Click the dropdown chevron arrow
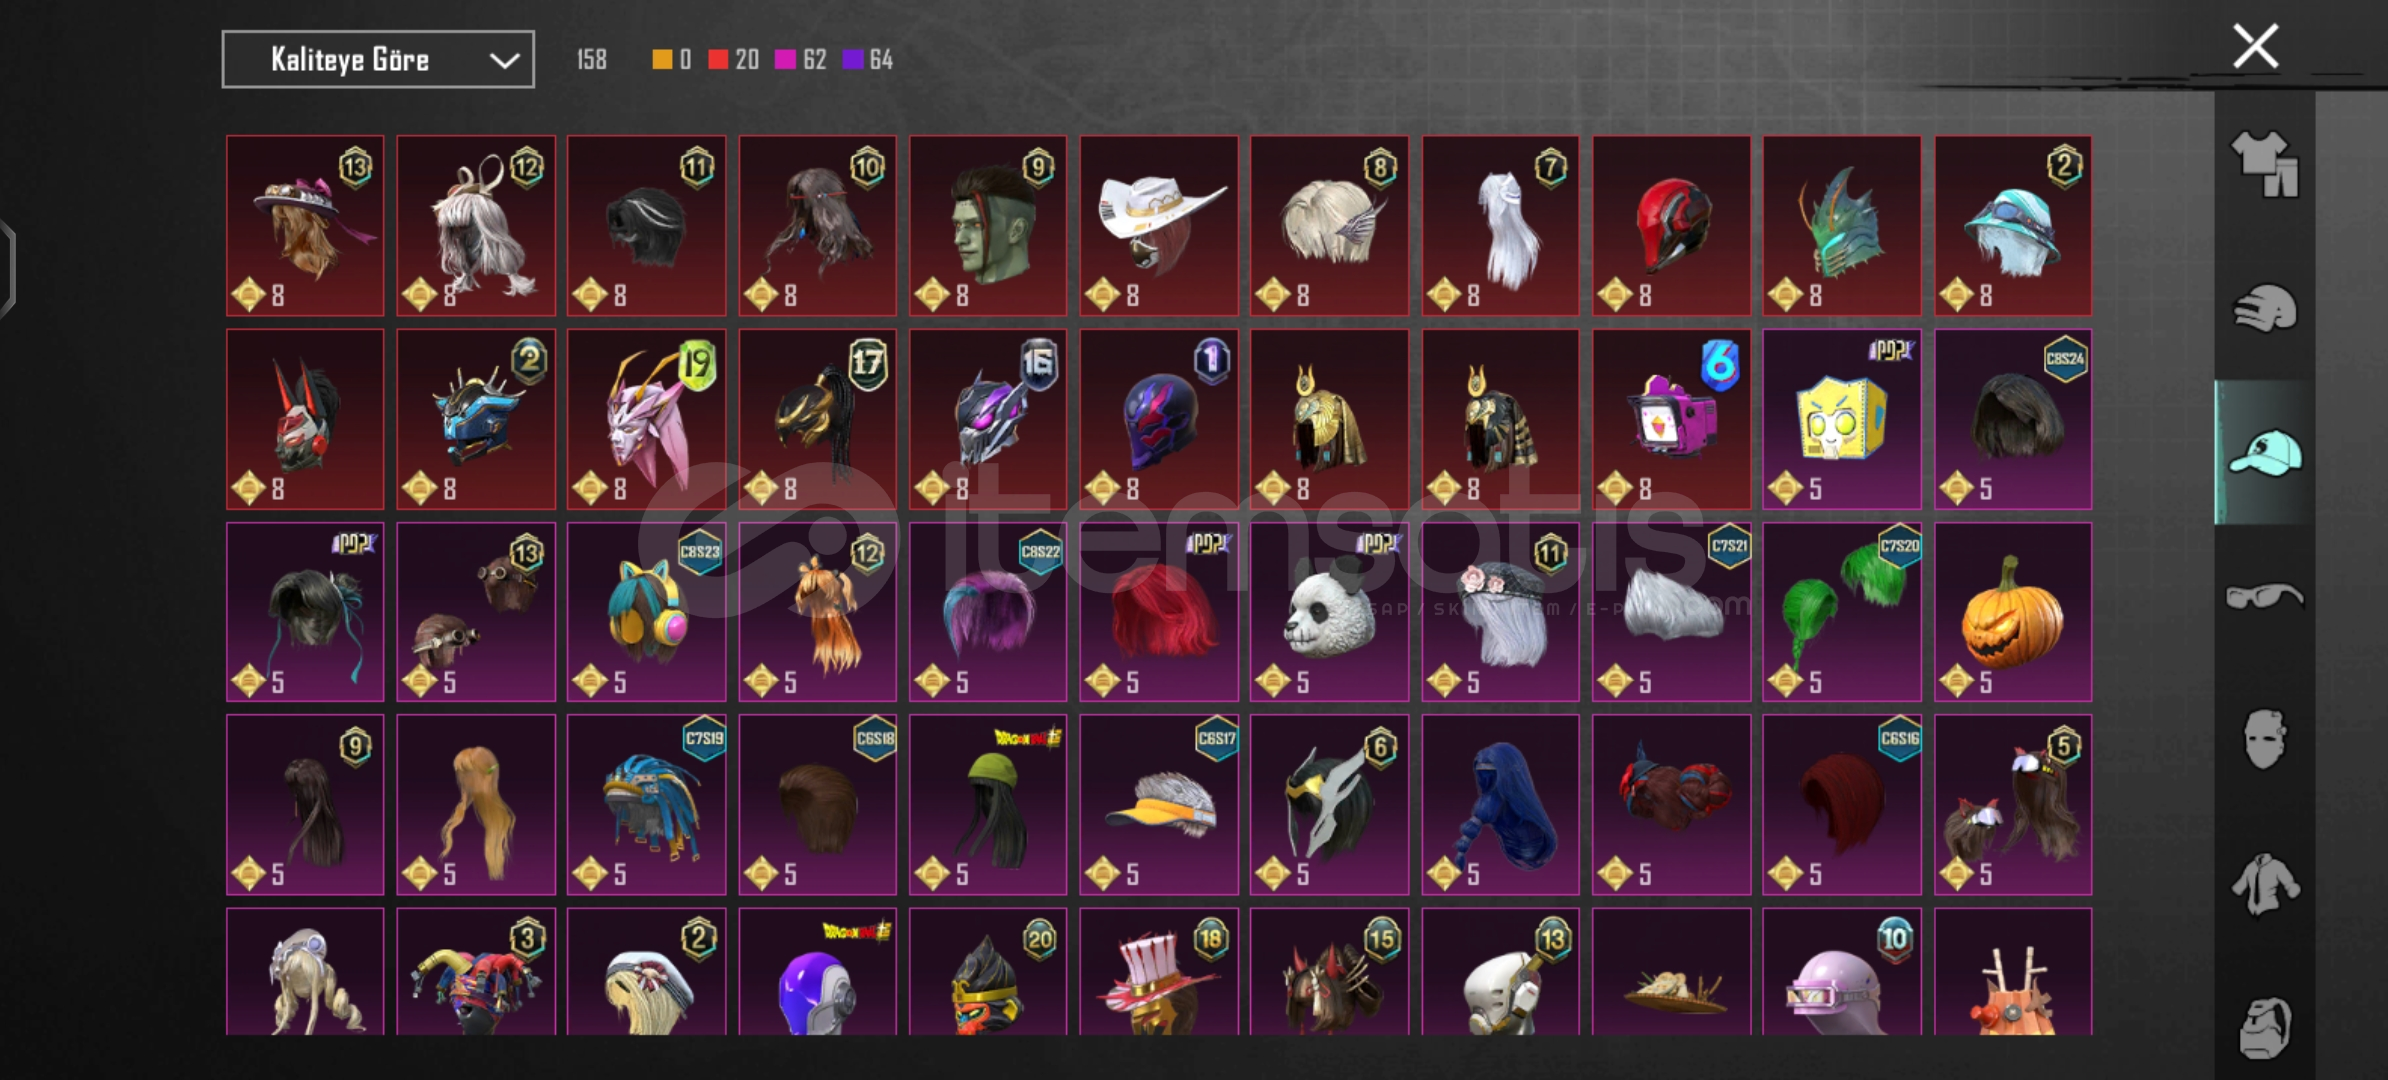 pyautogui.click(x=504, y=61)
